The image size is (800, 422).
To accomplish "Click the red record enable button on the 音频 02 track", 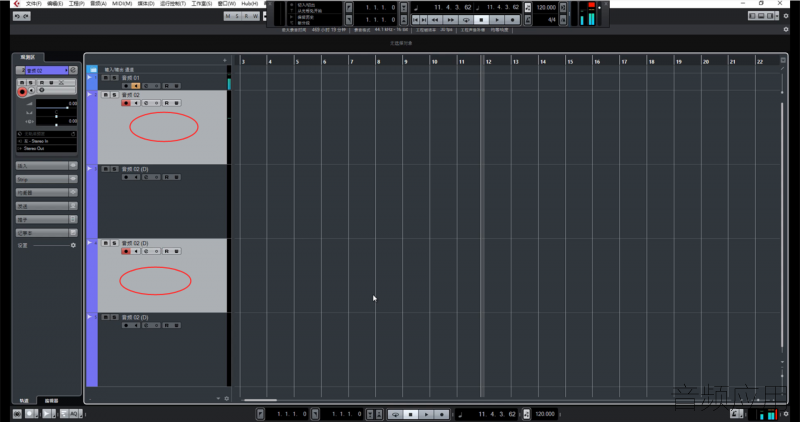I will (126, 103).
